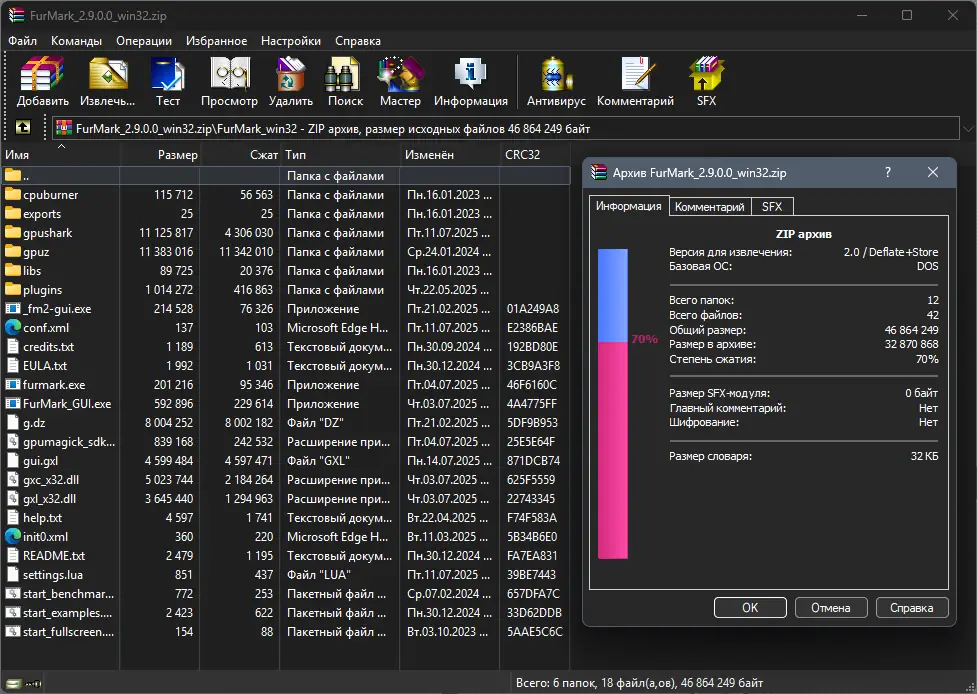Open the Команды menu
This screenshot has height=694, width=977.
click(x=77, y=40)
